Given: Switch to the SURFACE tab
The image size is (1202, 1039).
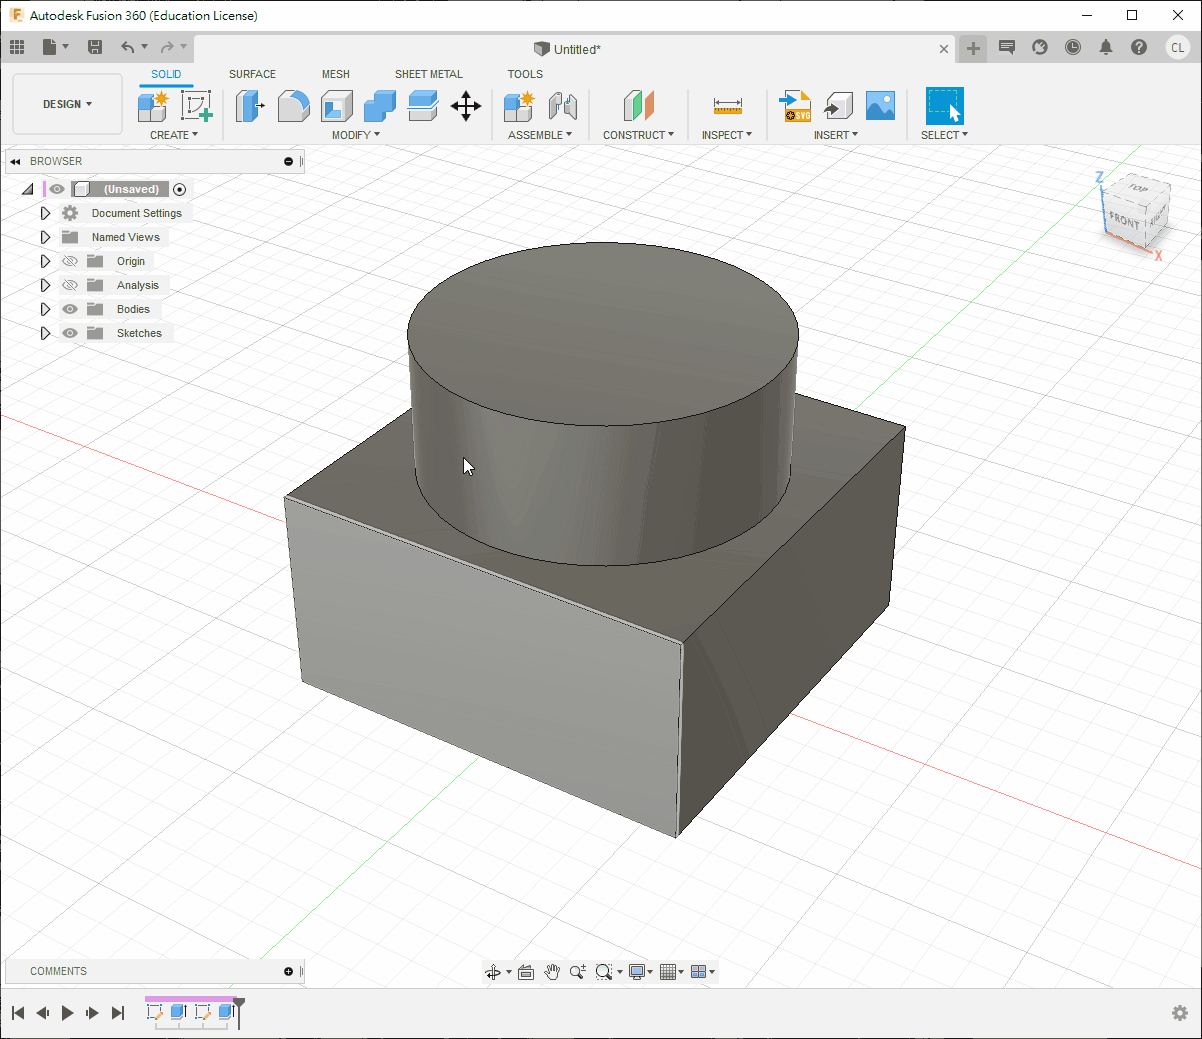Looking at the screenshot, I should pyautogui.click(x=252, y=74).
